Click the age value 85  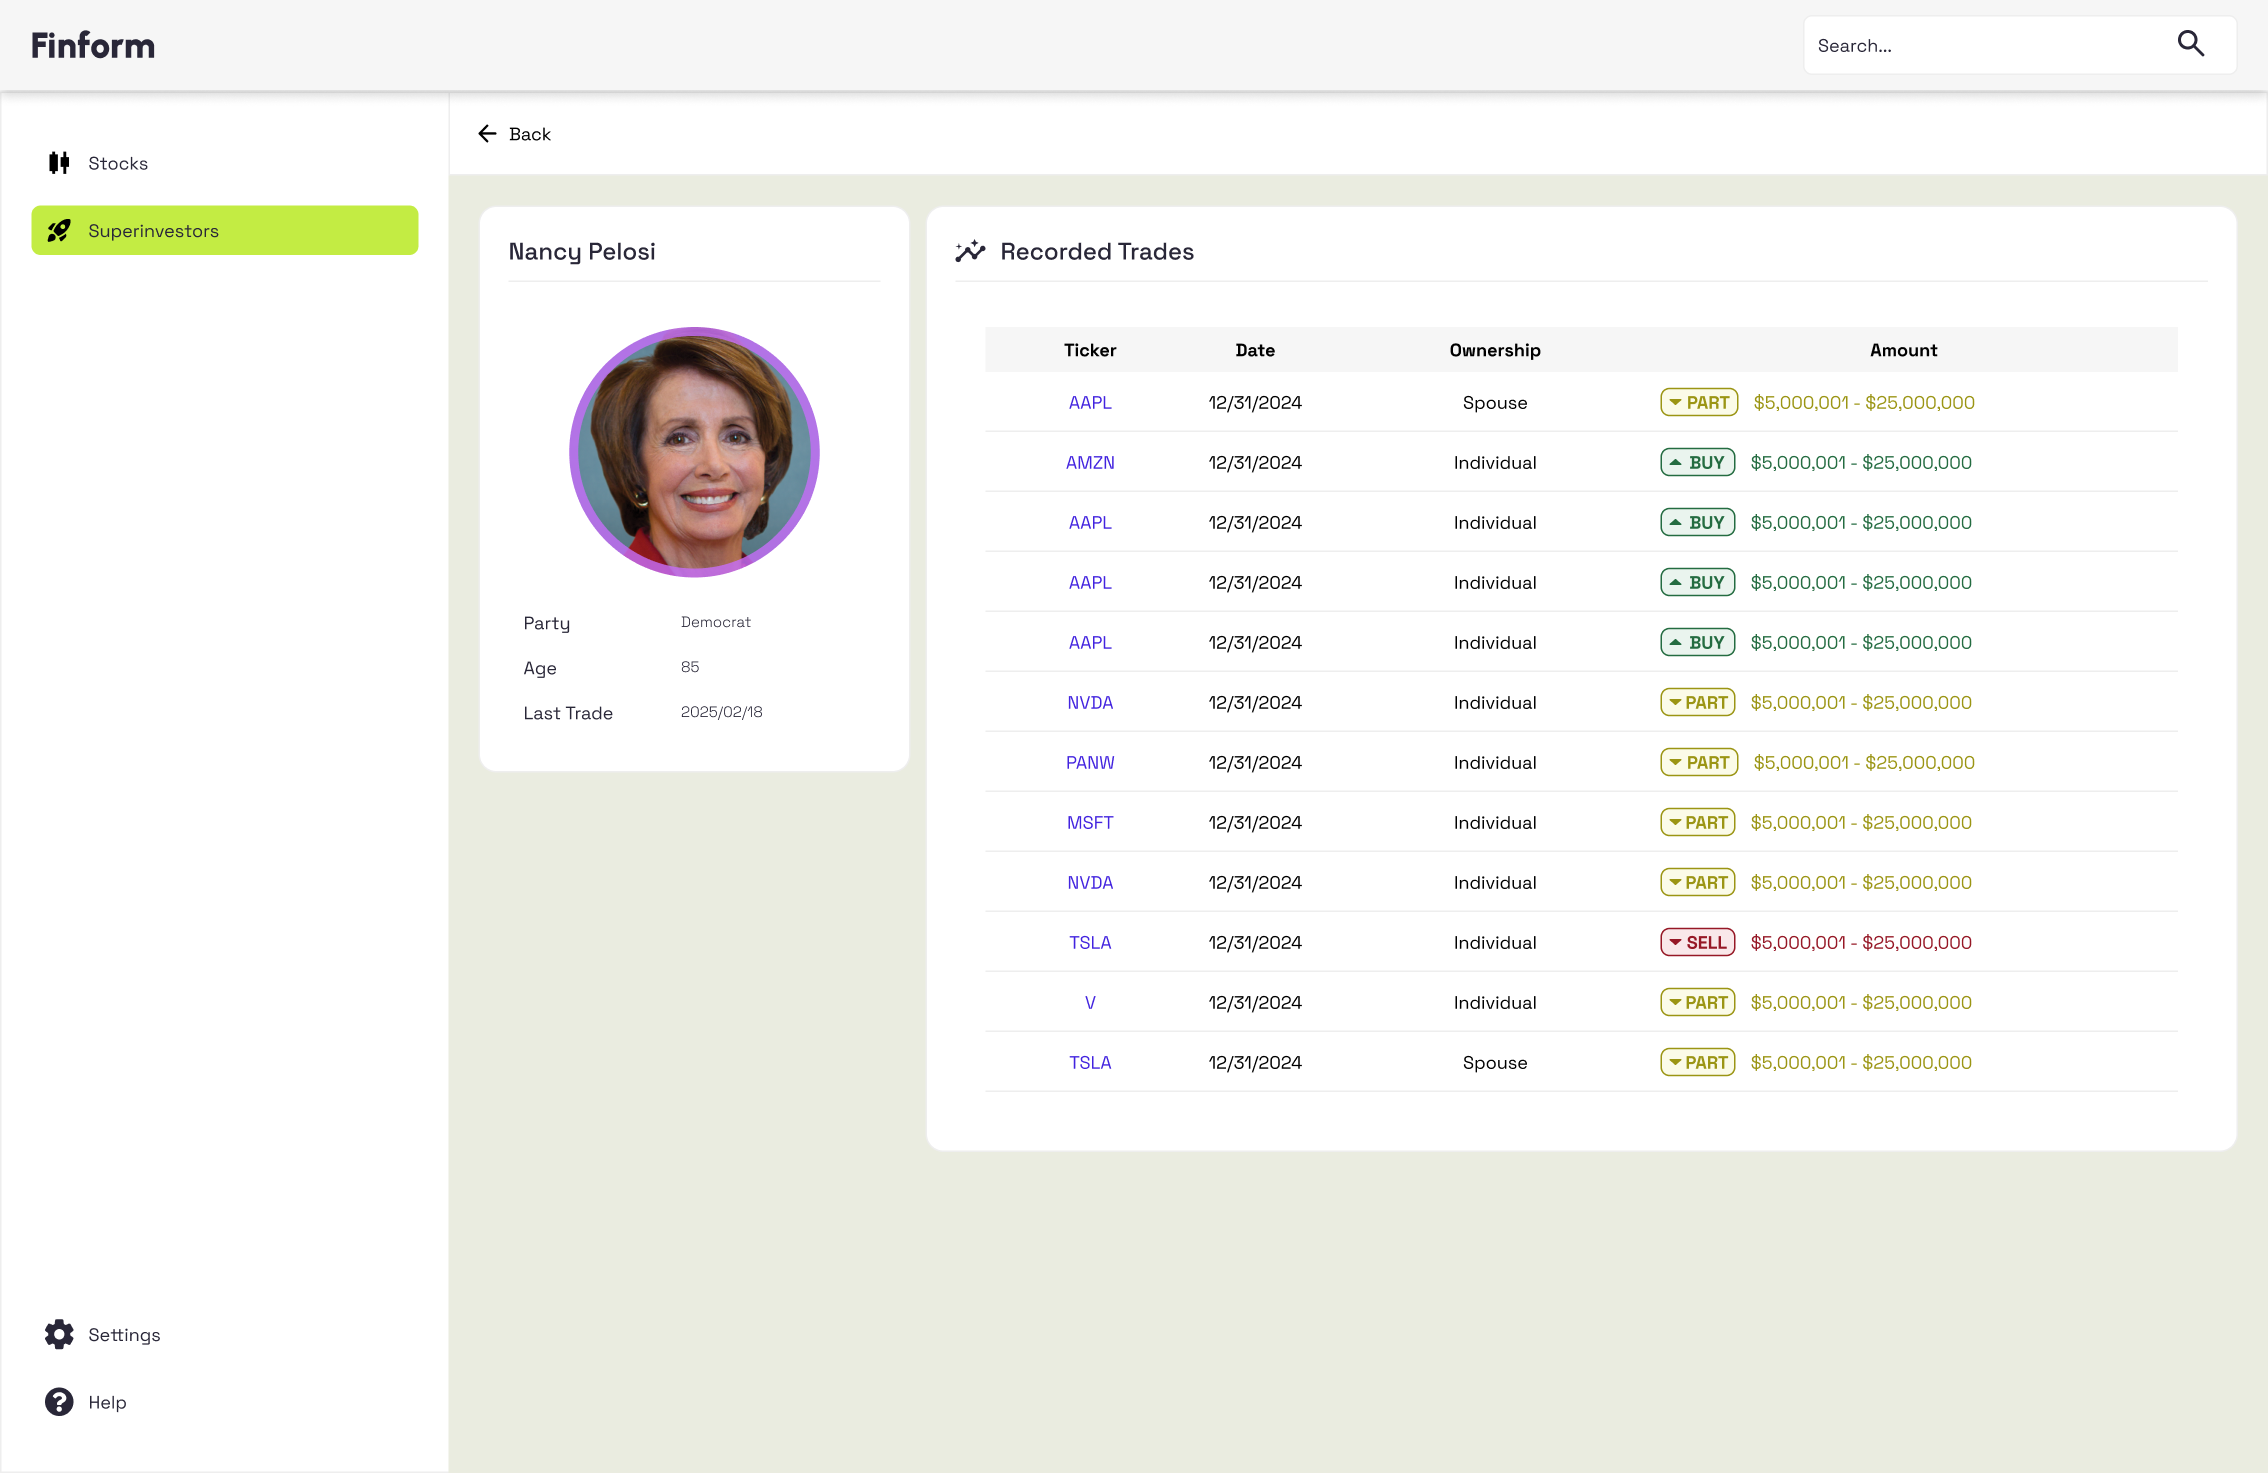690,667
